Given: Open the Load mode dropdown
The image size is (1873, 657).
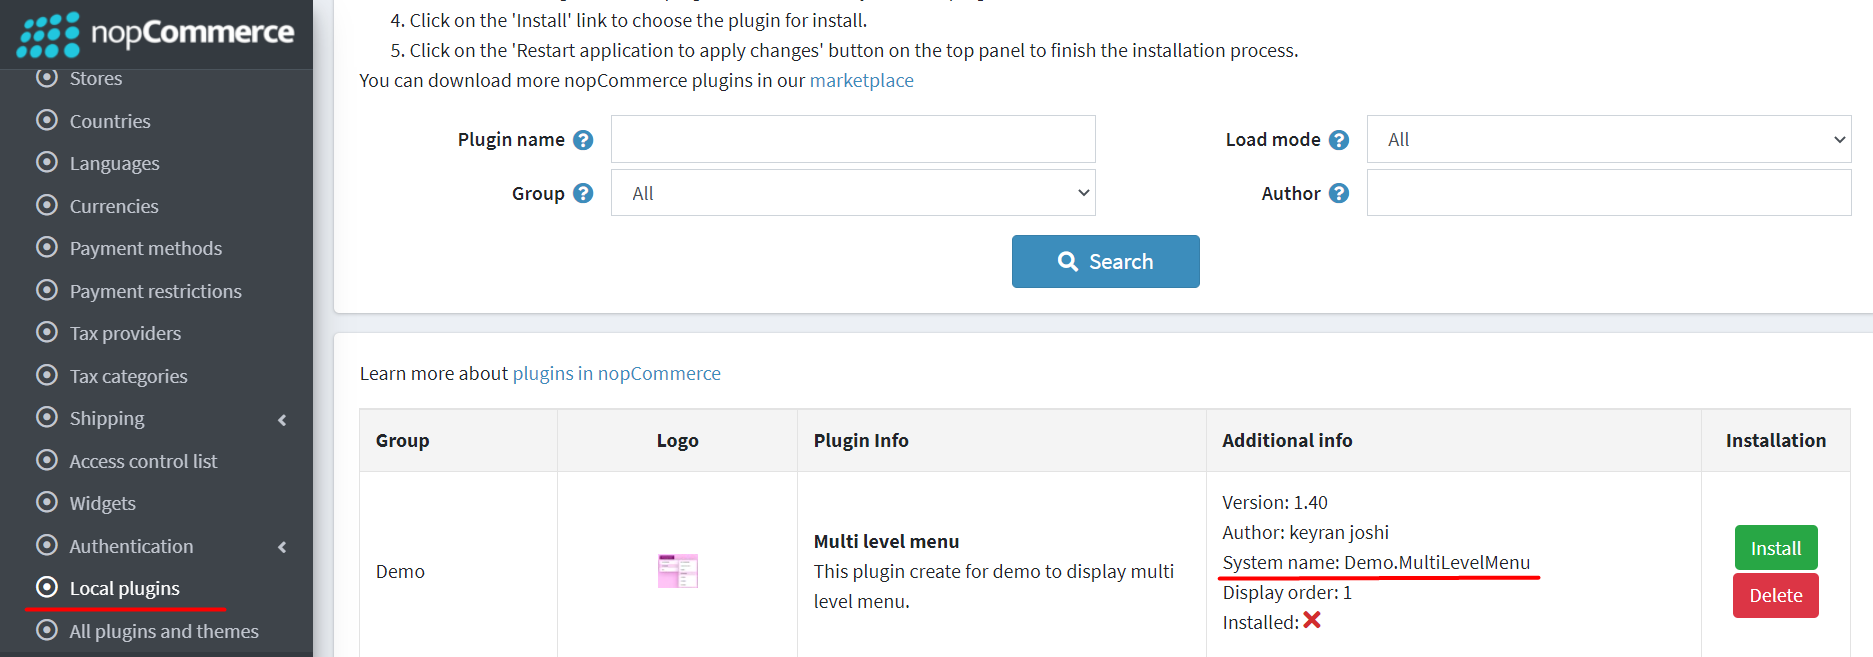Looking at the screenshot, I should click(1608, 140).
